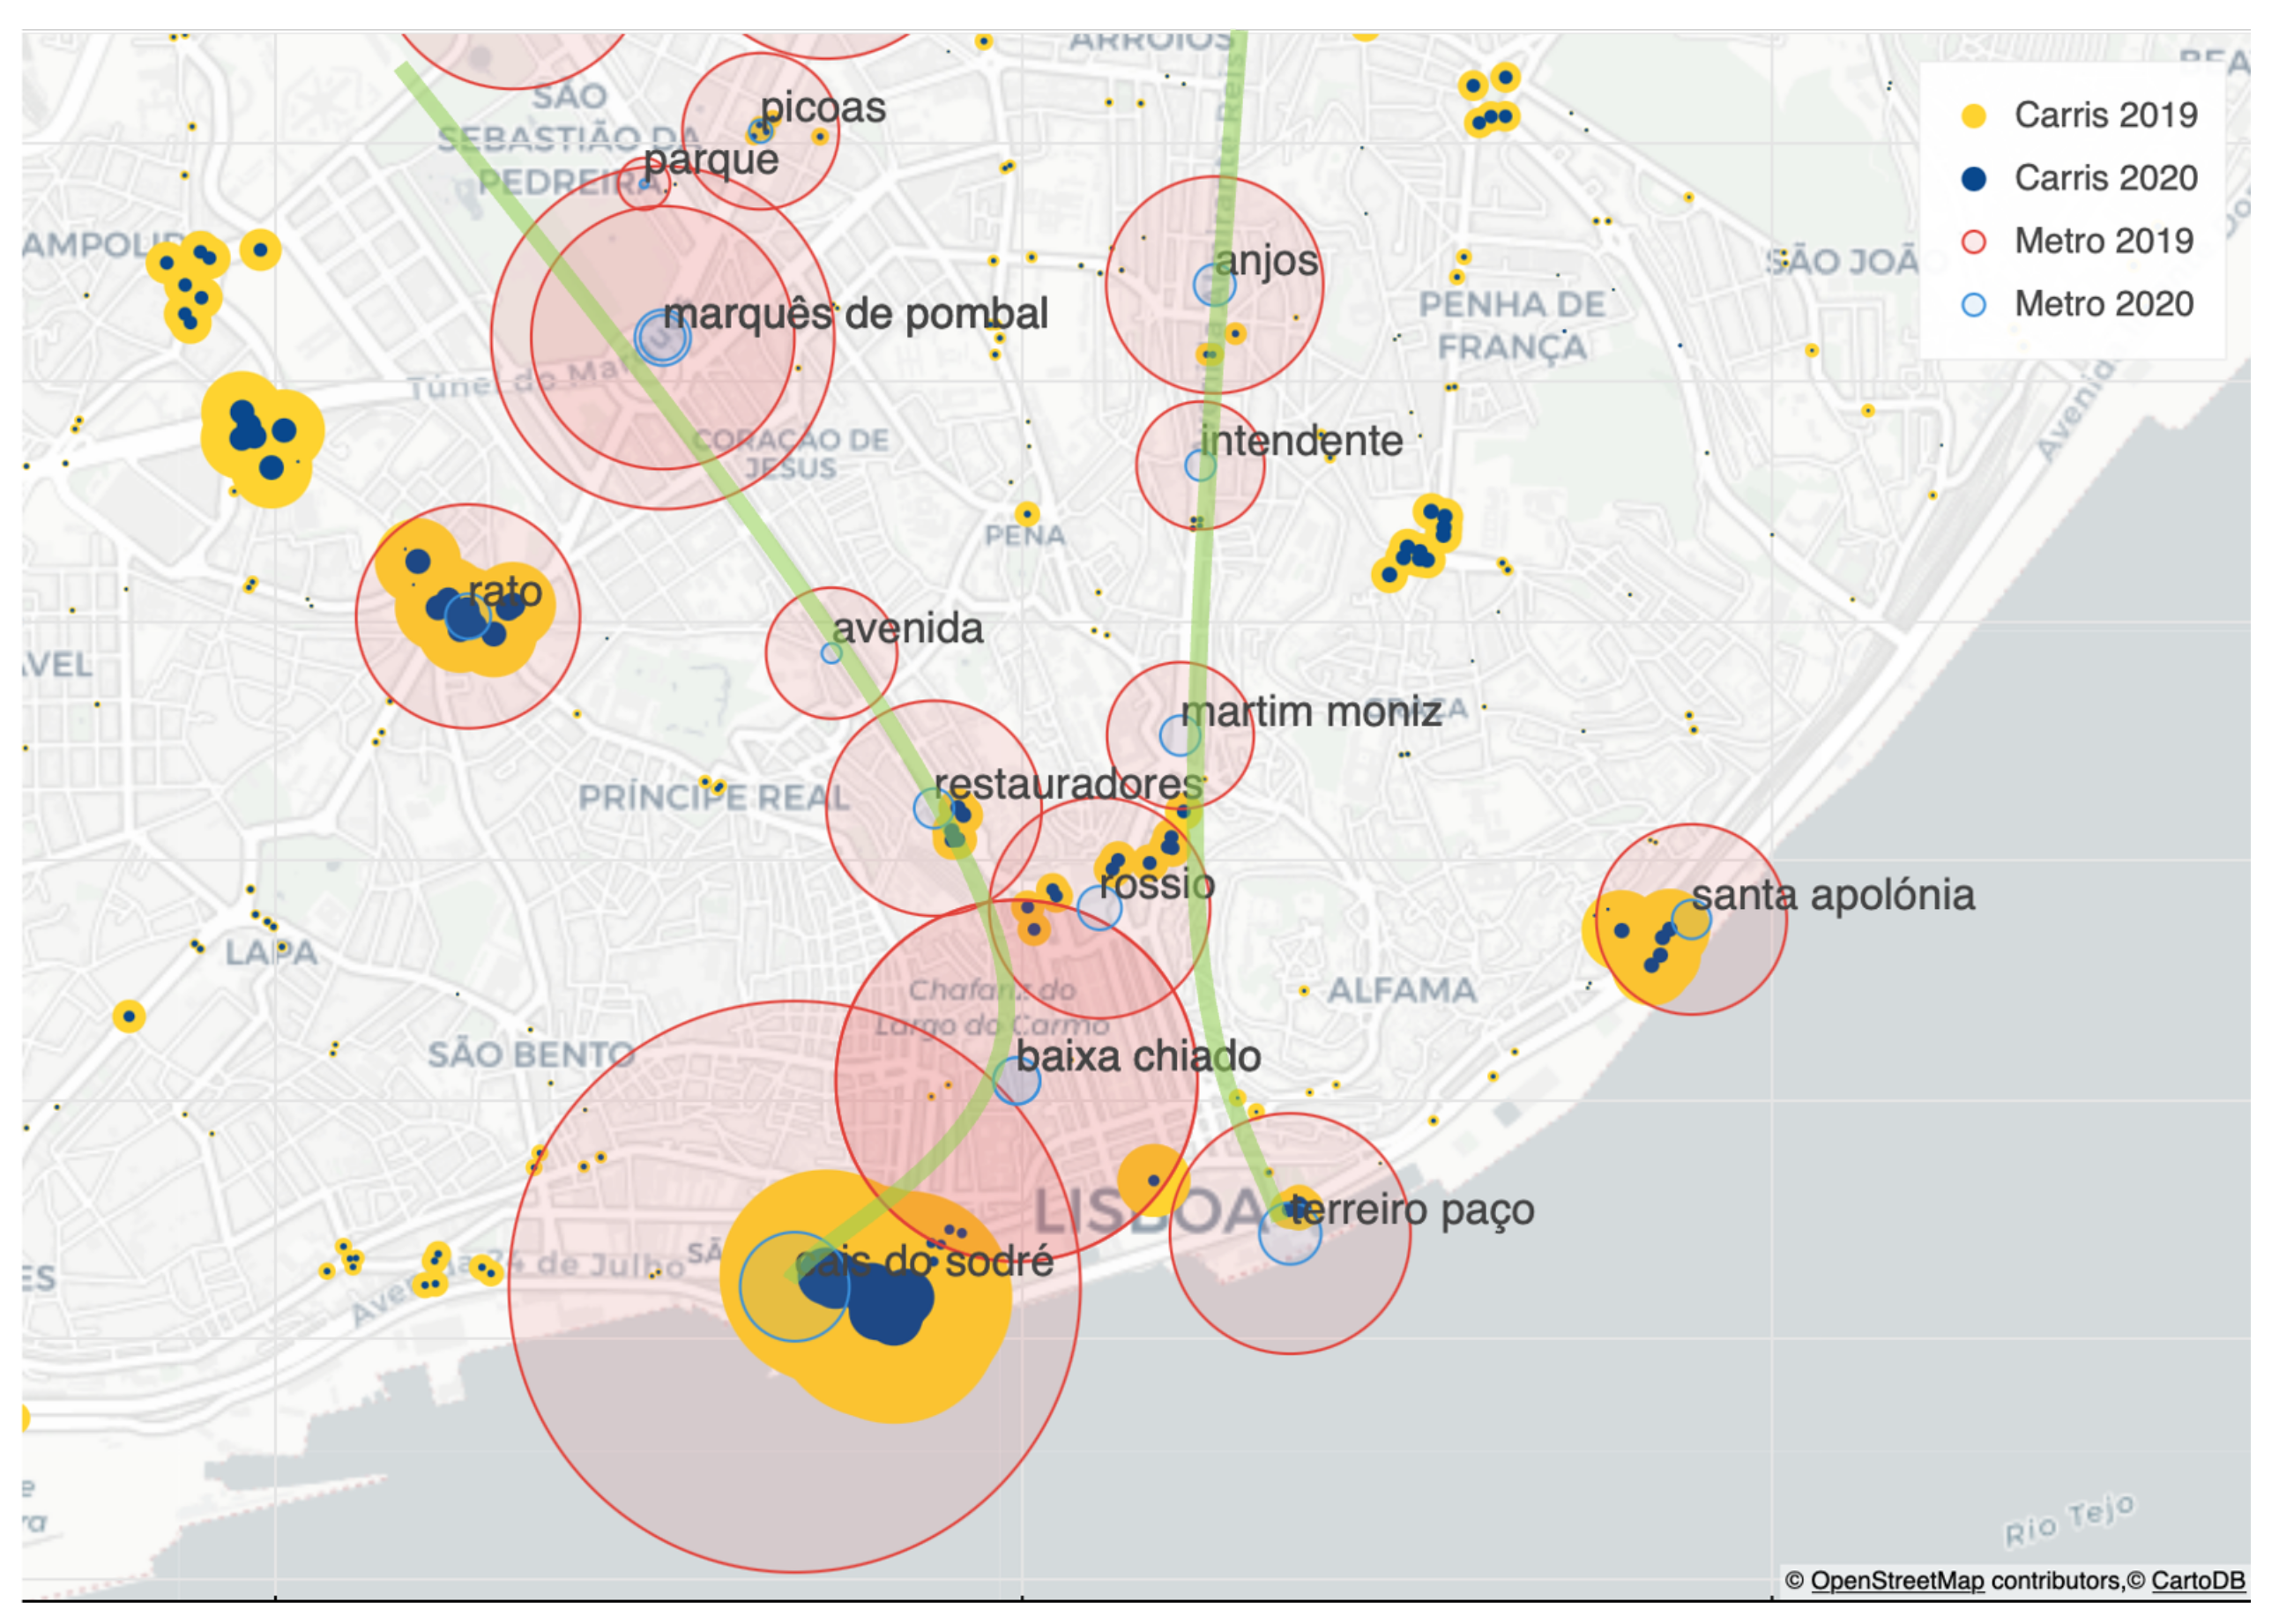Click the parque station label

711,160
